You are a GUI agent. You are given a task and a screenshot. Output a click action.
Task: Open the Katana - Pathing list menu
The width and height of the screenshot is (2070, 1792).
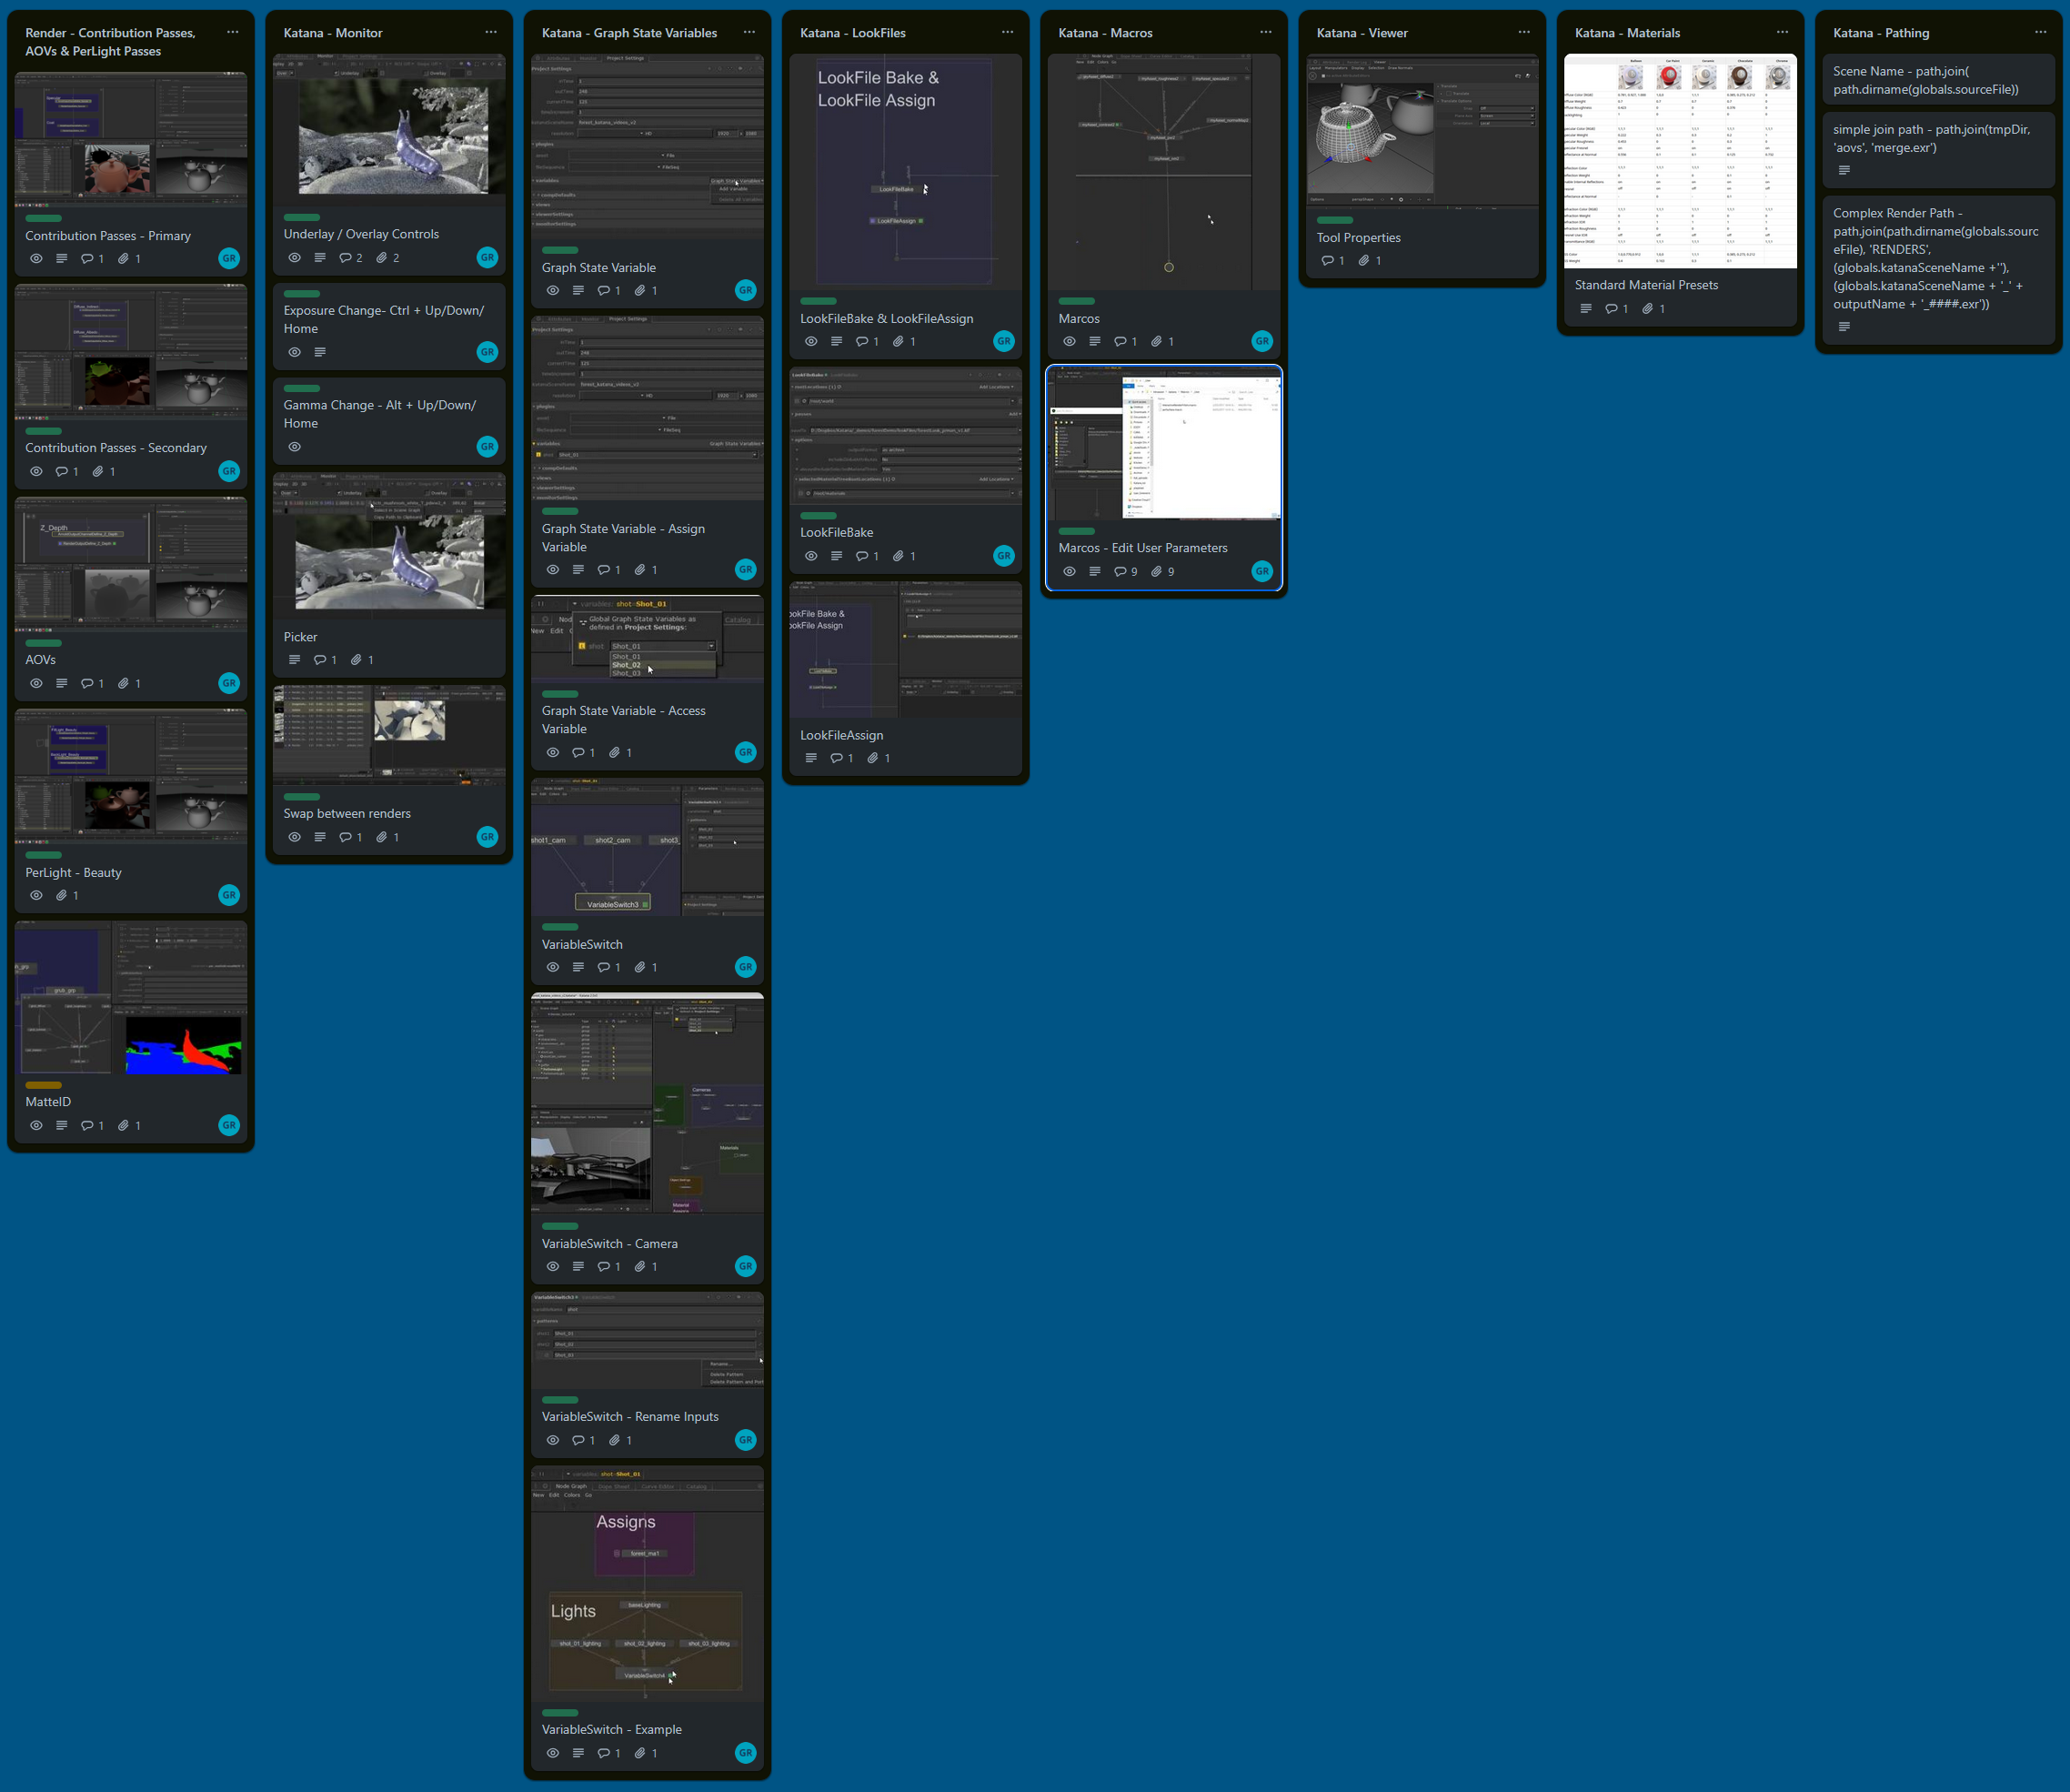point(2041,32)
